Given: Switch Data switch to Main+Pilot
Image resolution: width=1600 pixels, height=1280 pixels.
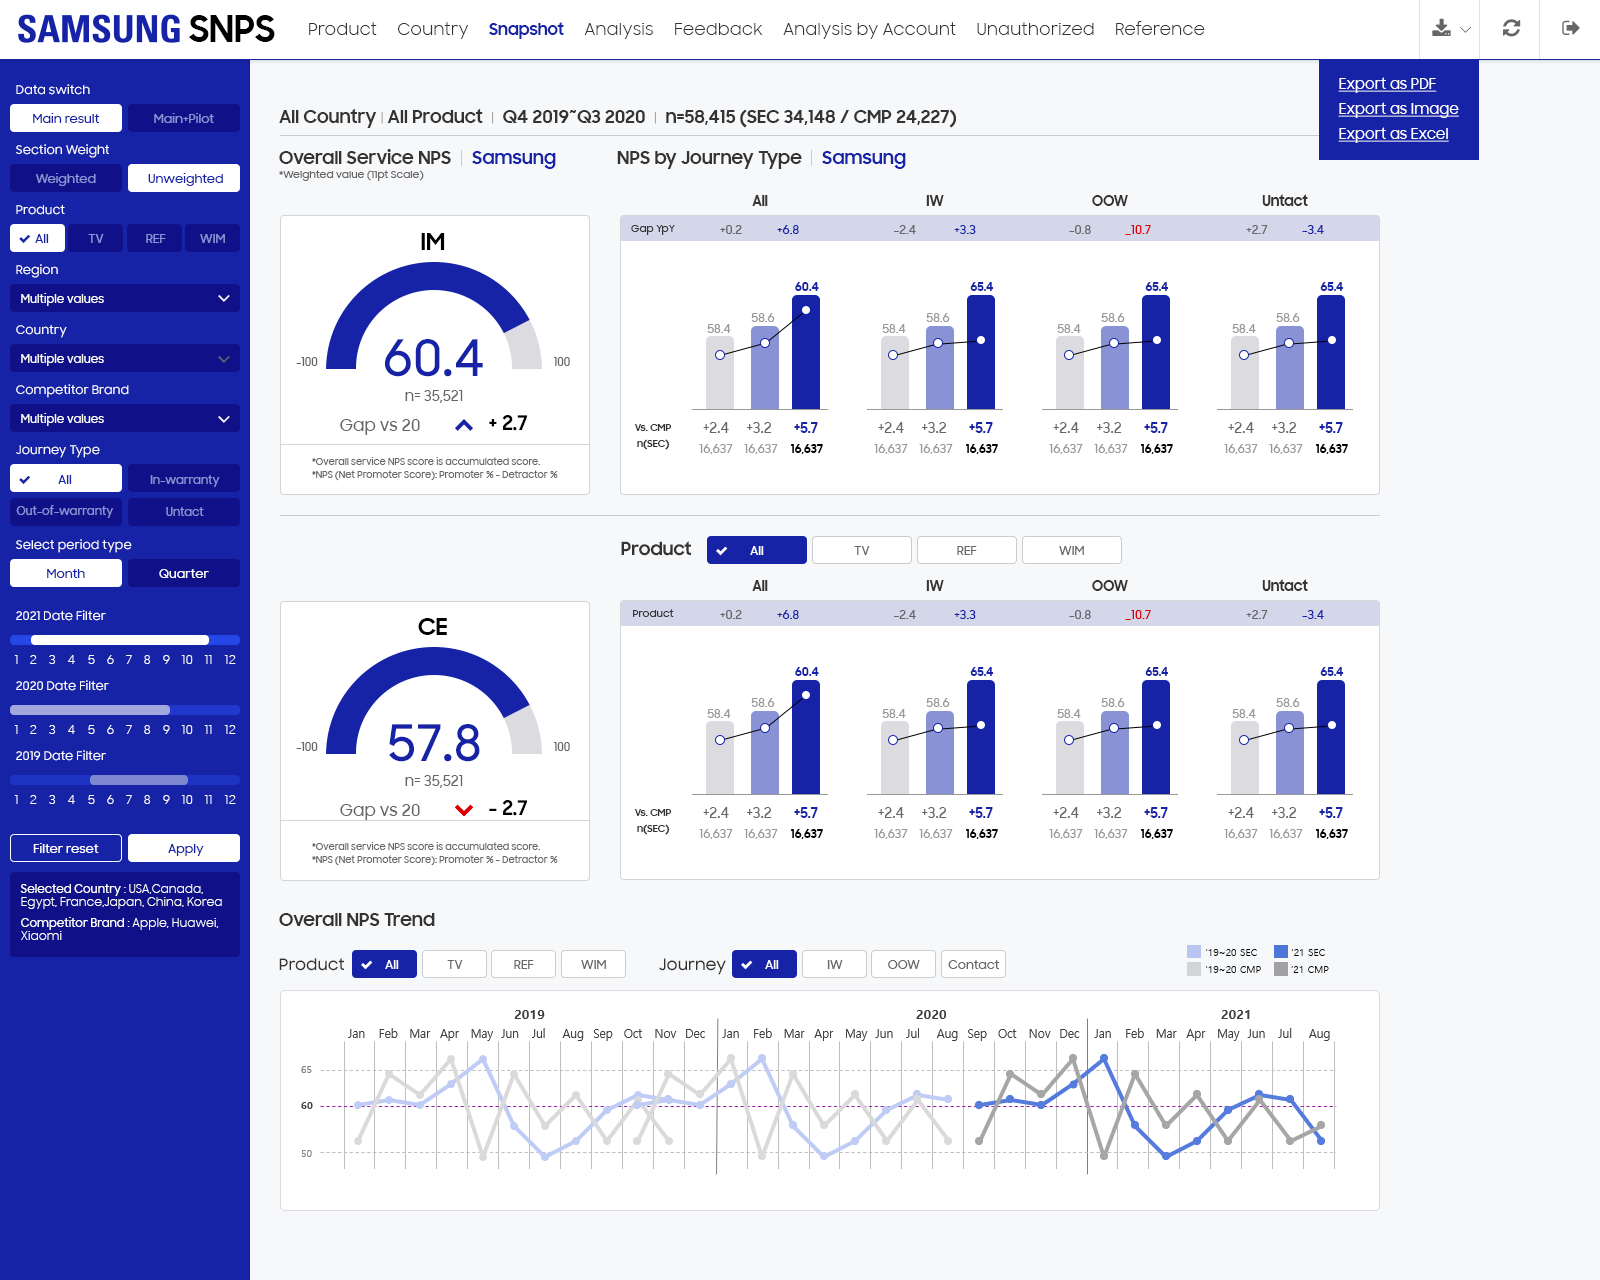Looking at the screenshot, I should tap(184, 118).
